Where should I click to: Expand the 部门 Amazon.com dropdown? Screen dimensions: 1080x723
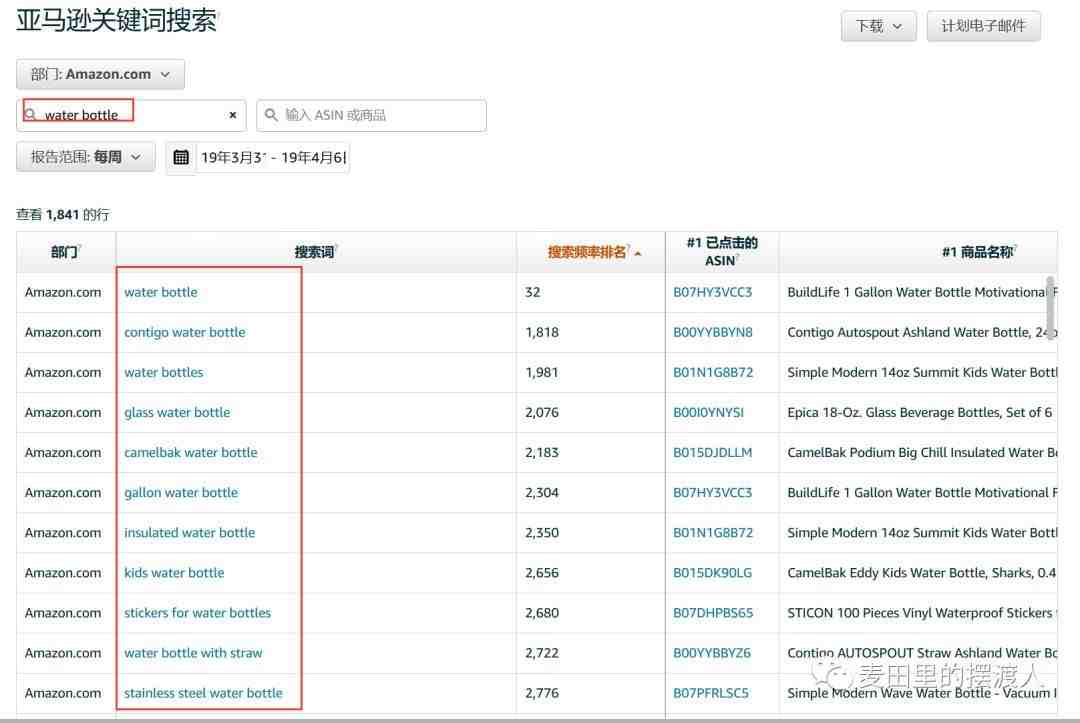(x=101, y=74)
